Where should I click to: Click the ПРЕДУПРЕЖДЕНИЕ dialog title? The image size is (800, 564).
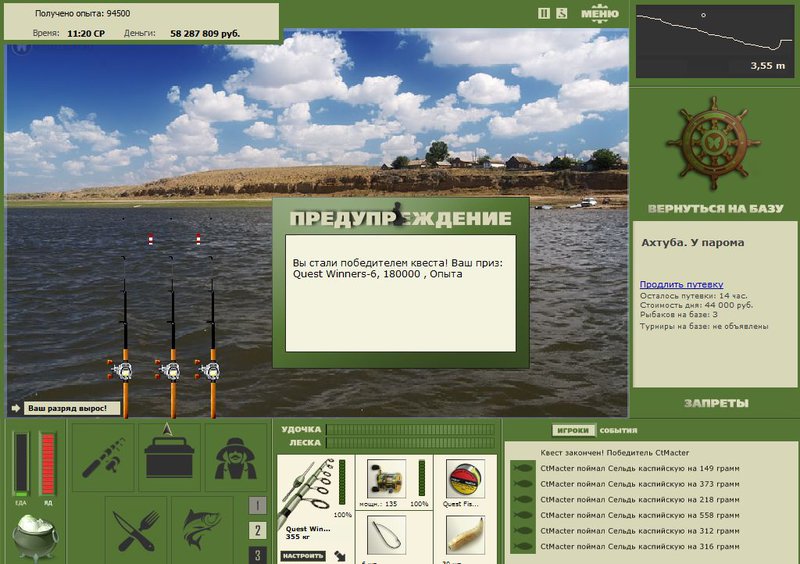(x=401, y=218)
